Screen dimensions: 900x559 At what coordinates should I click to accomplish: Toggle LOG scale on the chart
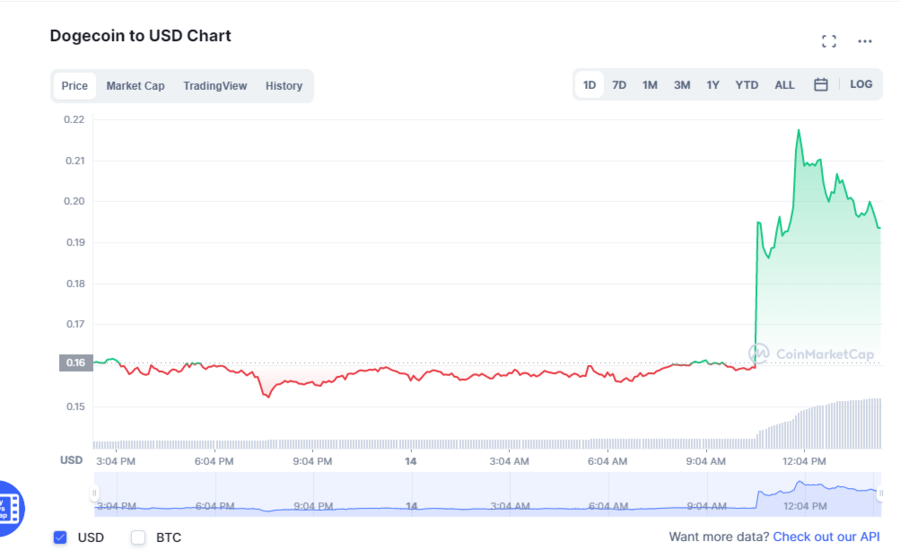point(861,84)
